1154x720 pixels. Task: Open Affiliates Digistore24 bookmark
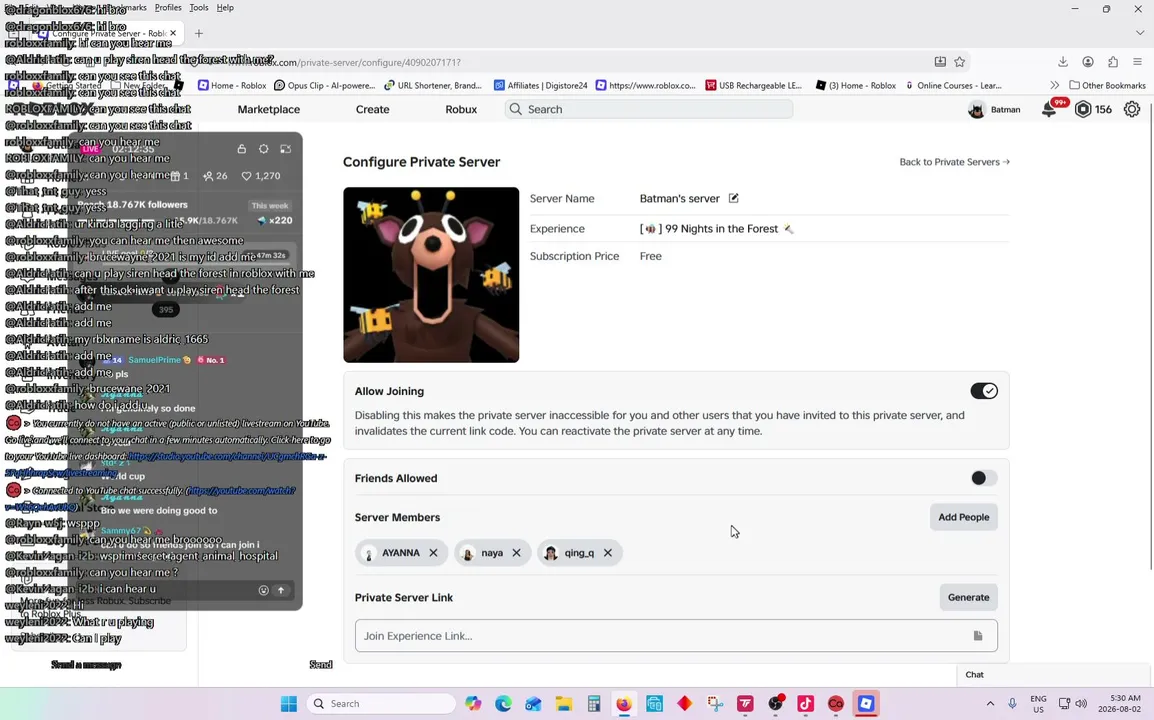click(541, 85)
